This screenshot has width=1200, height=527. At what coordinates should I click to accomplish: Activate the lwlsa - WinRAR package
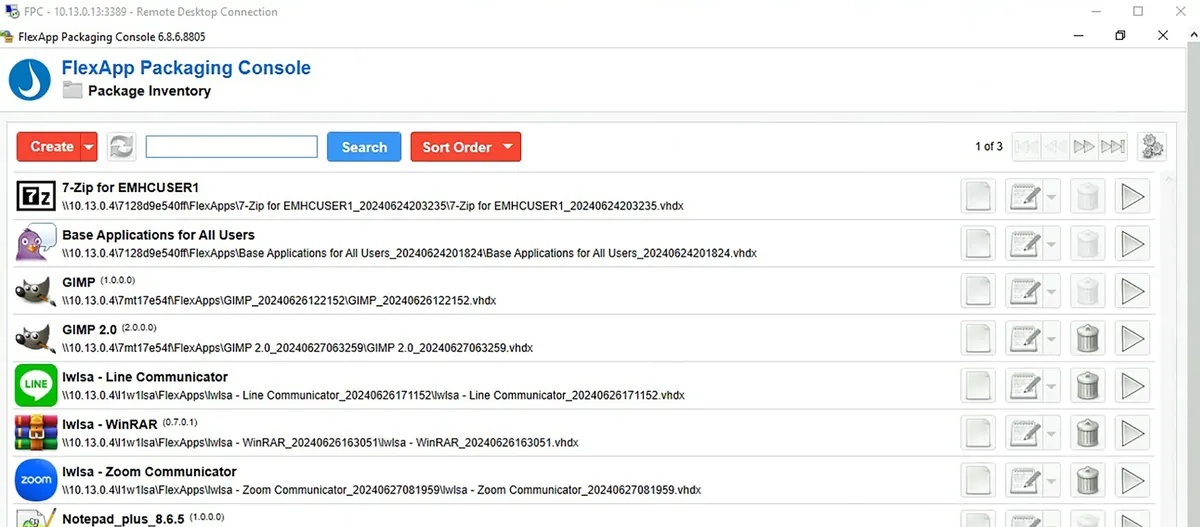[1133, 432]
